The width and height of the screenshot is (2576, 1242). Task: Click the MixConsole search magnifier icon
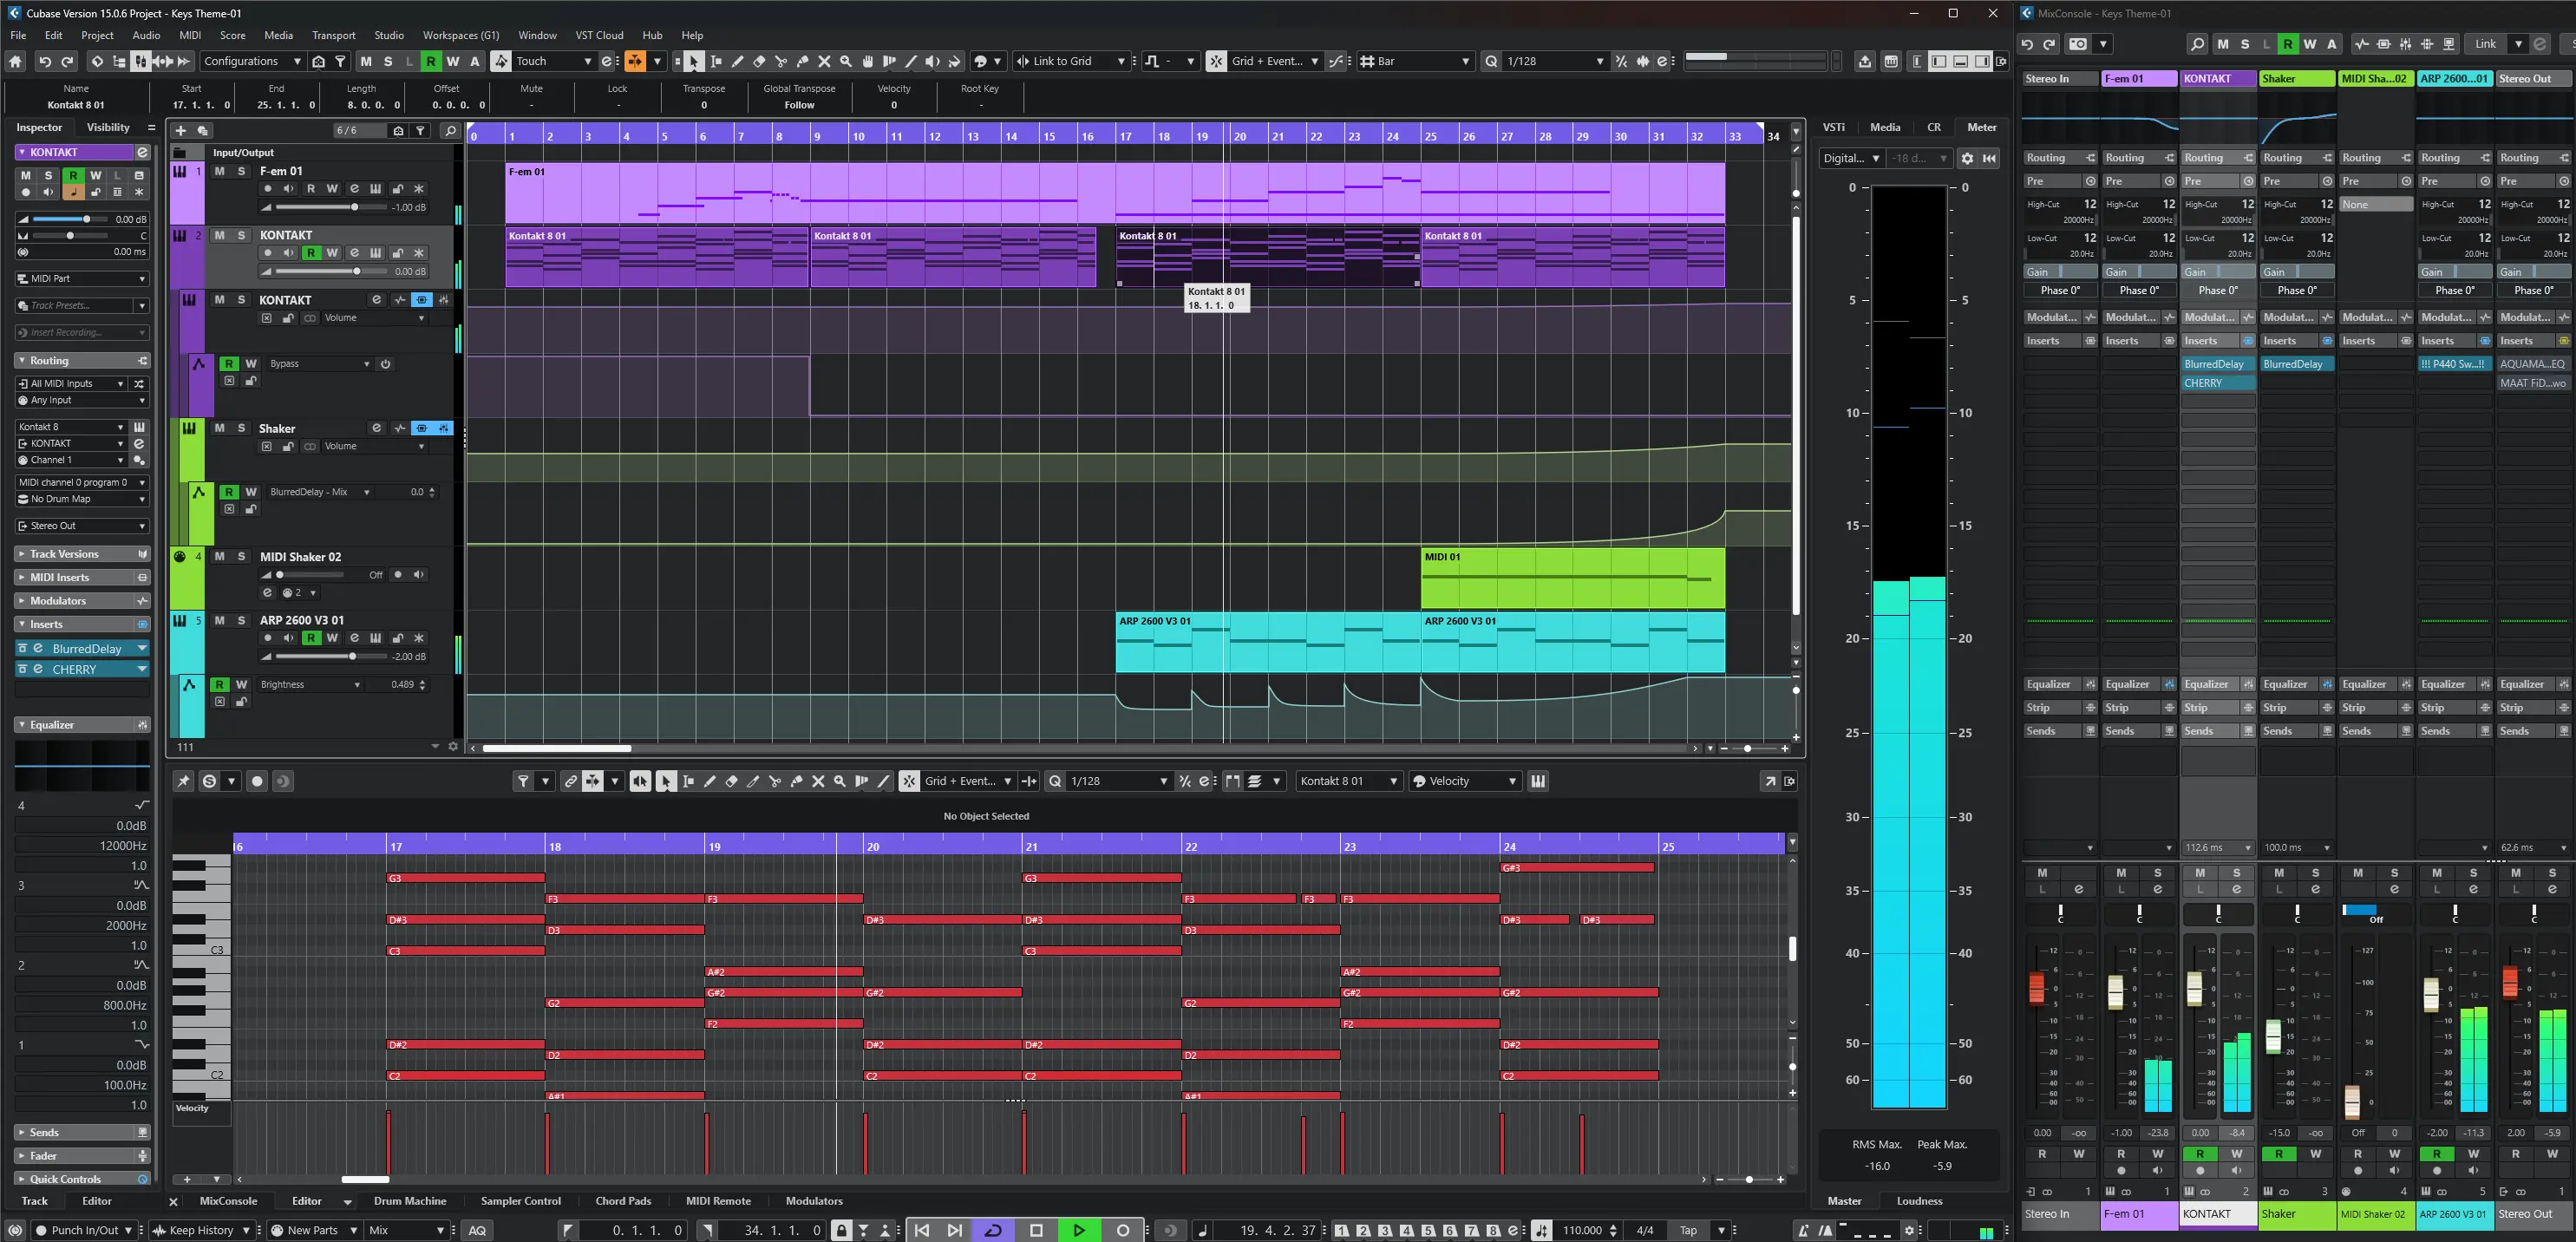2196,44
